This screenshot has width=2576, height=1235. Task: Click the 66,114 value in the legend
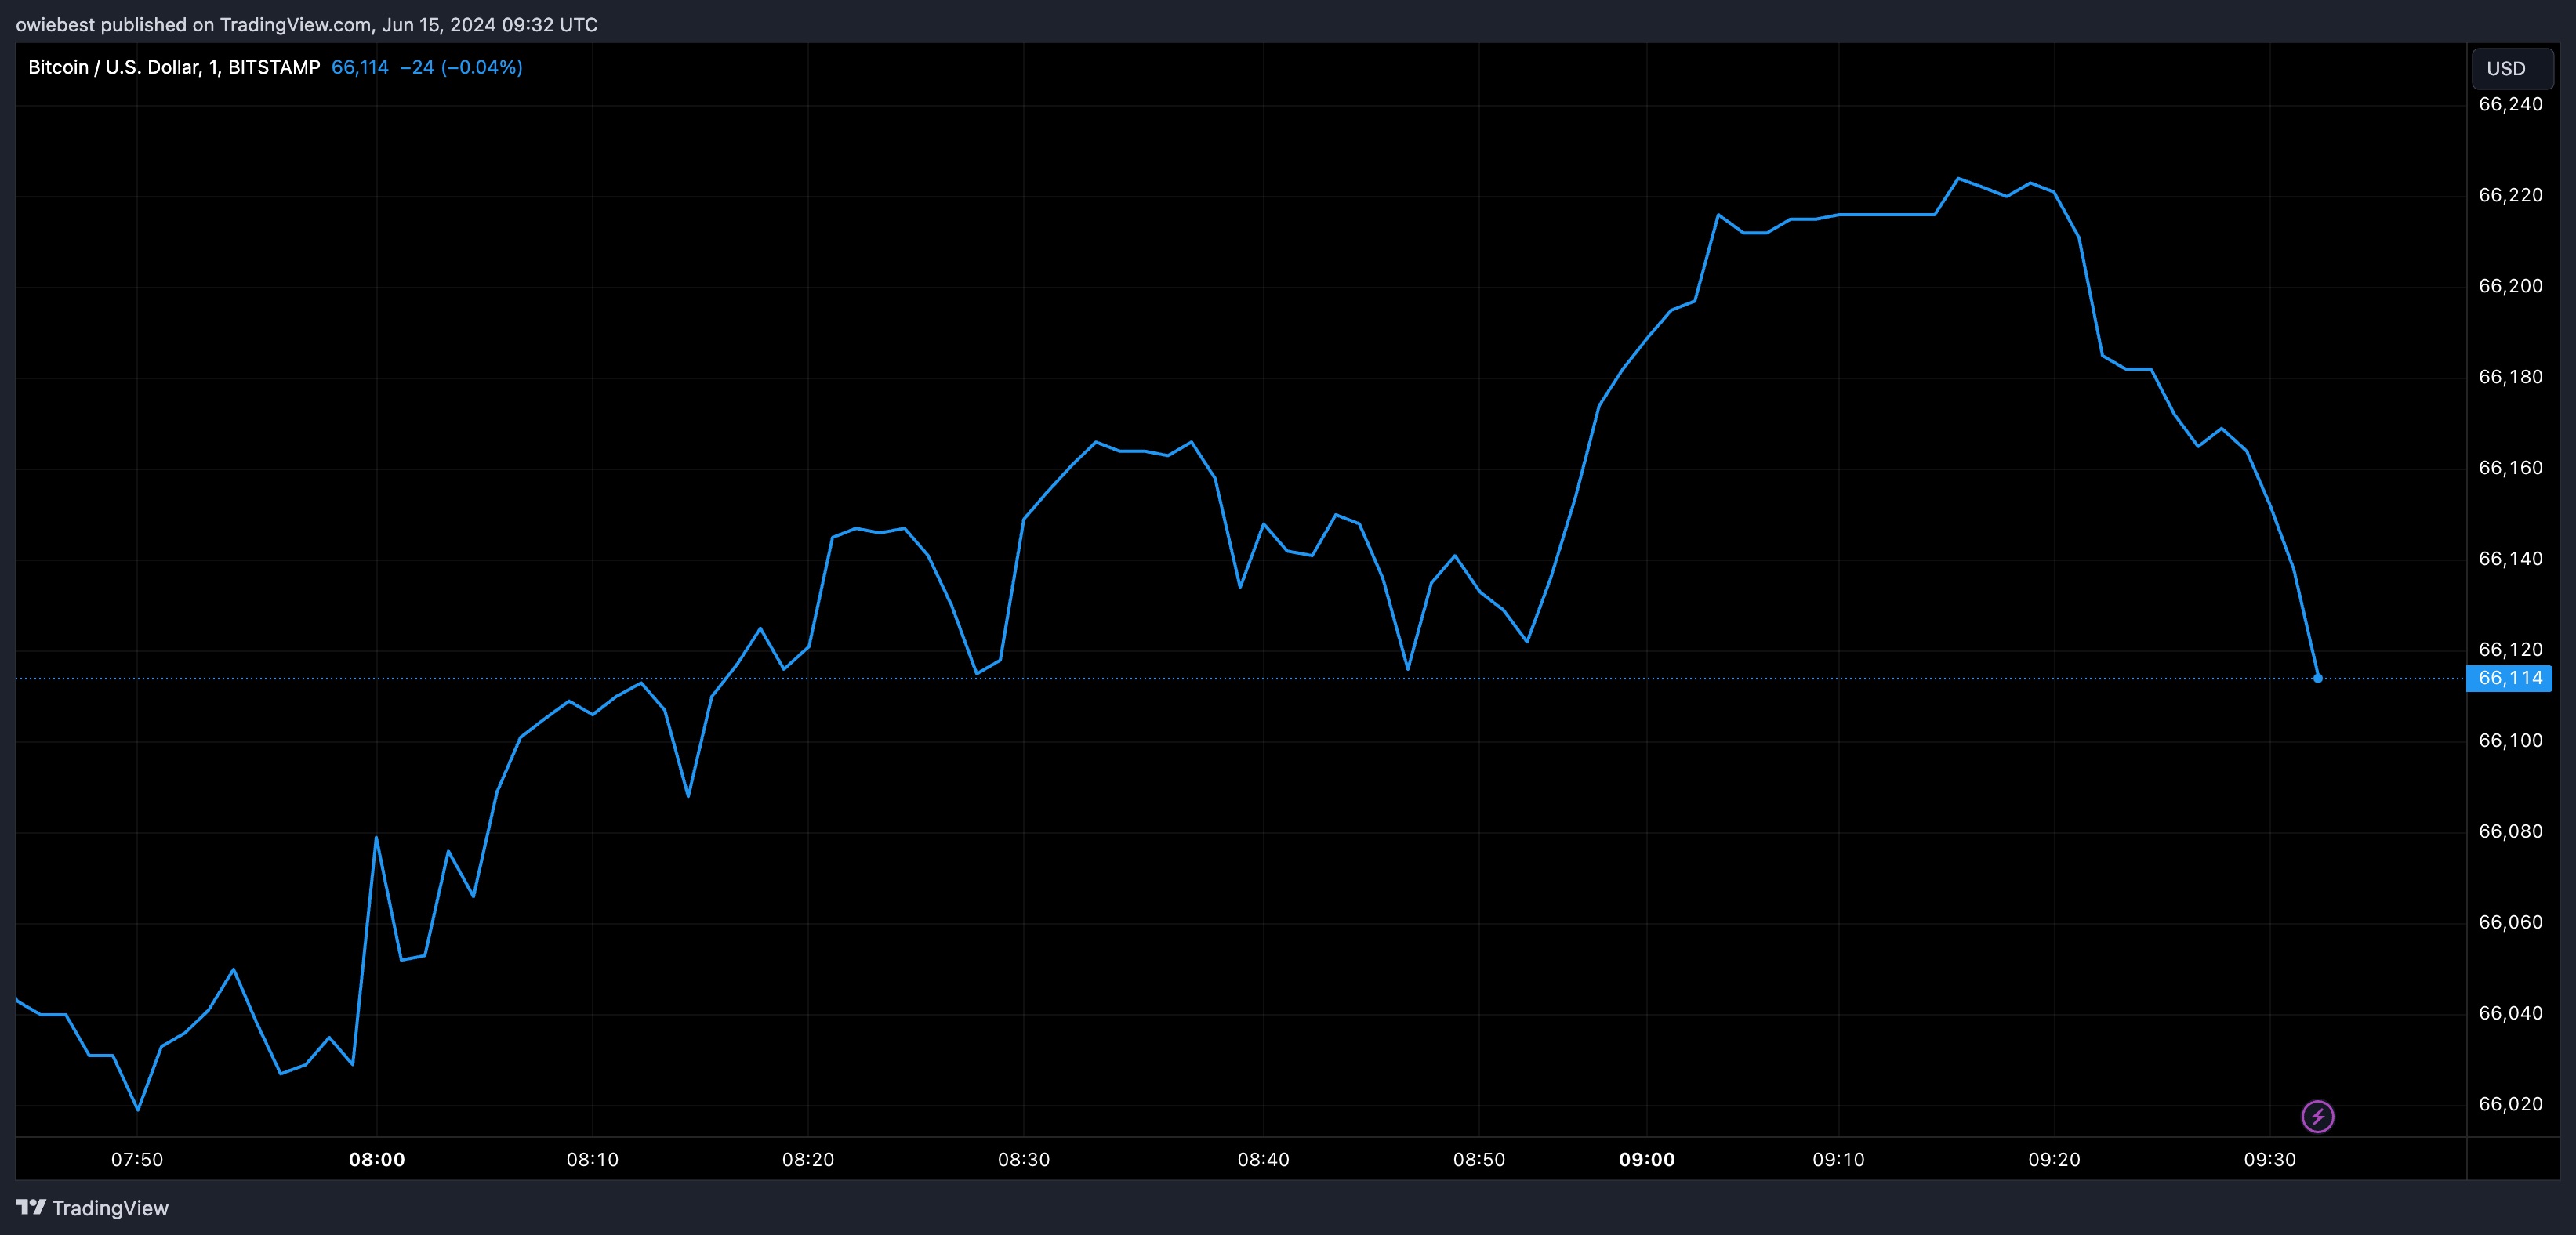click(360, 67)
